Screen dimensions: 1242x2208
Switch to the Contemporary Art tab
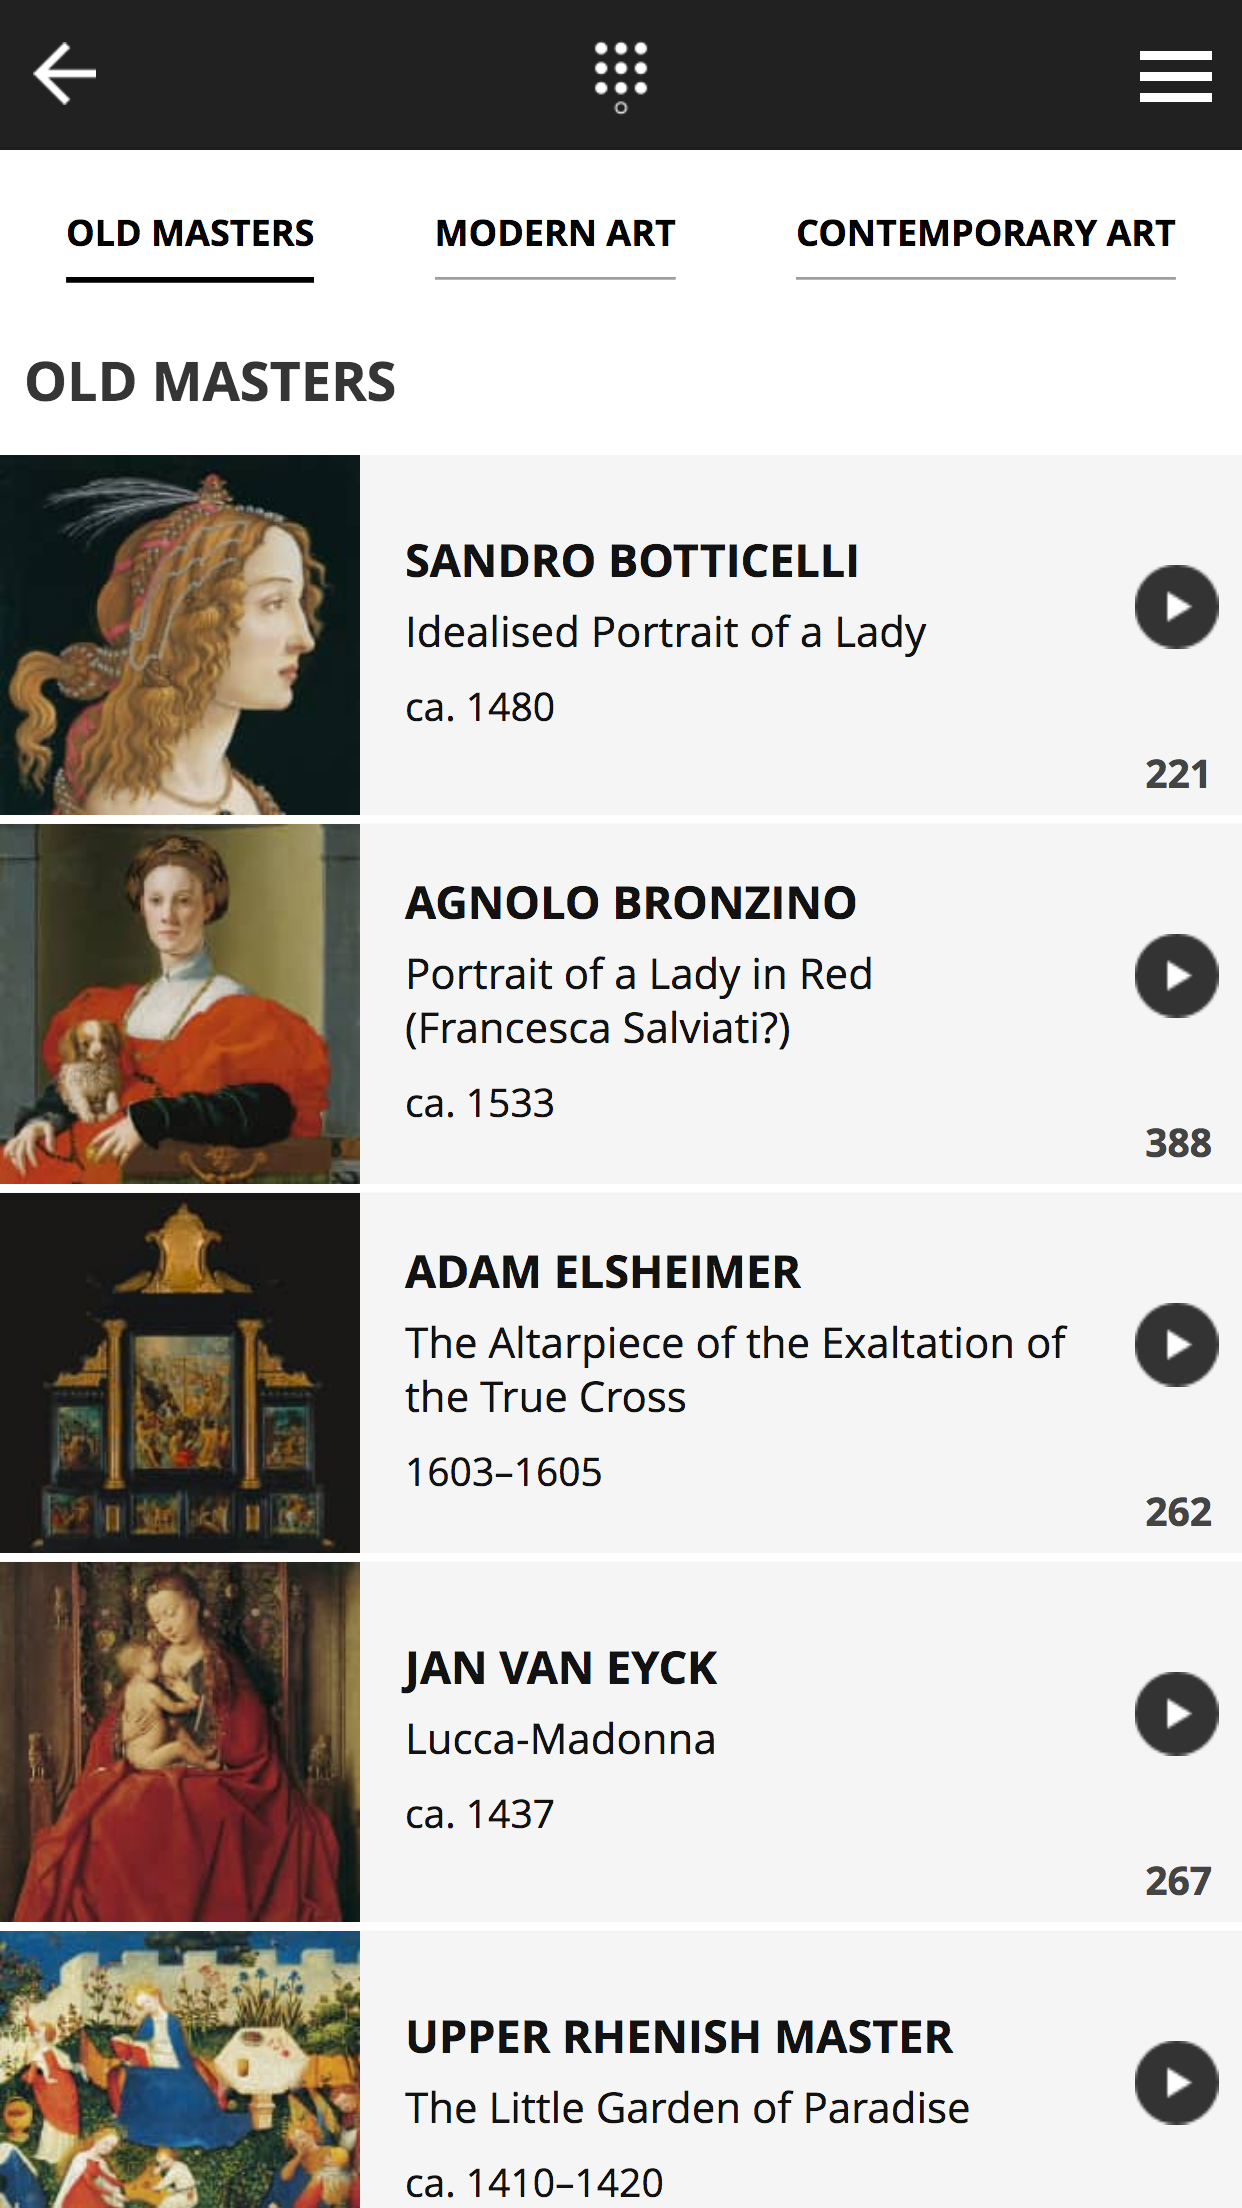pos(985,234)
